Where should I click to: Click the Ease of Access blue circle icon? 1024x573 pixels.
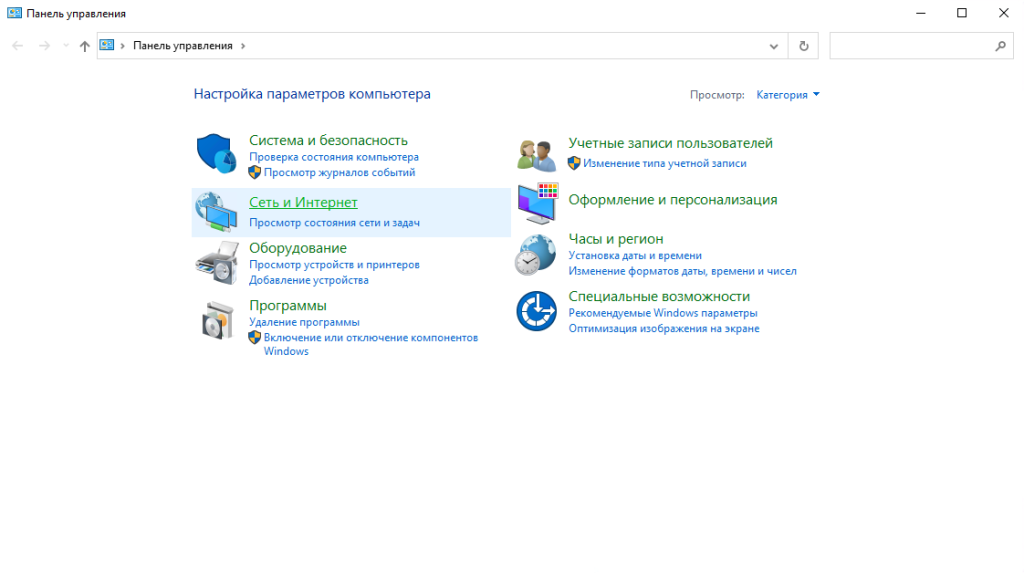click(536, 311)
